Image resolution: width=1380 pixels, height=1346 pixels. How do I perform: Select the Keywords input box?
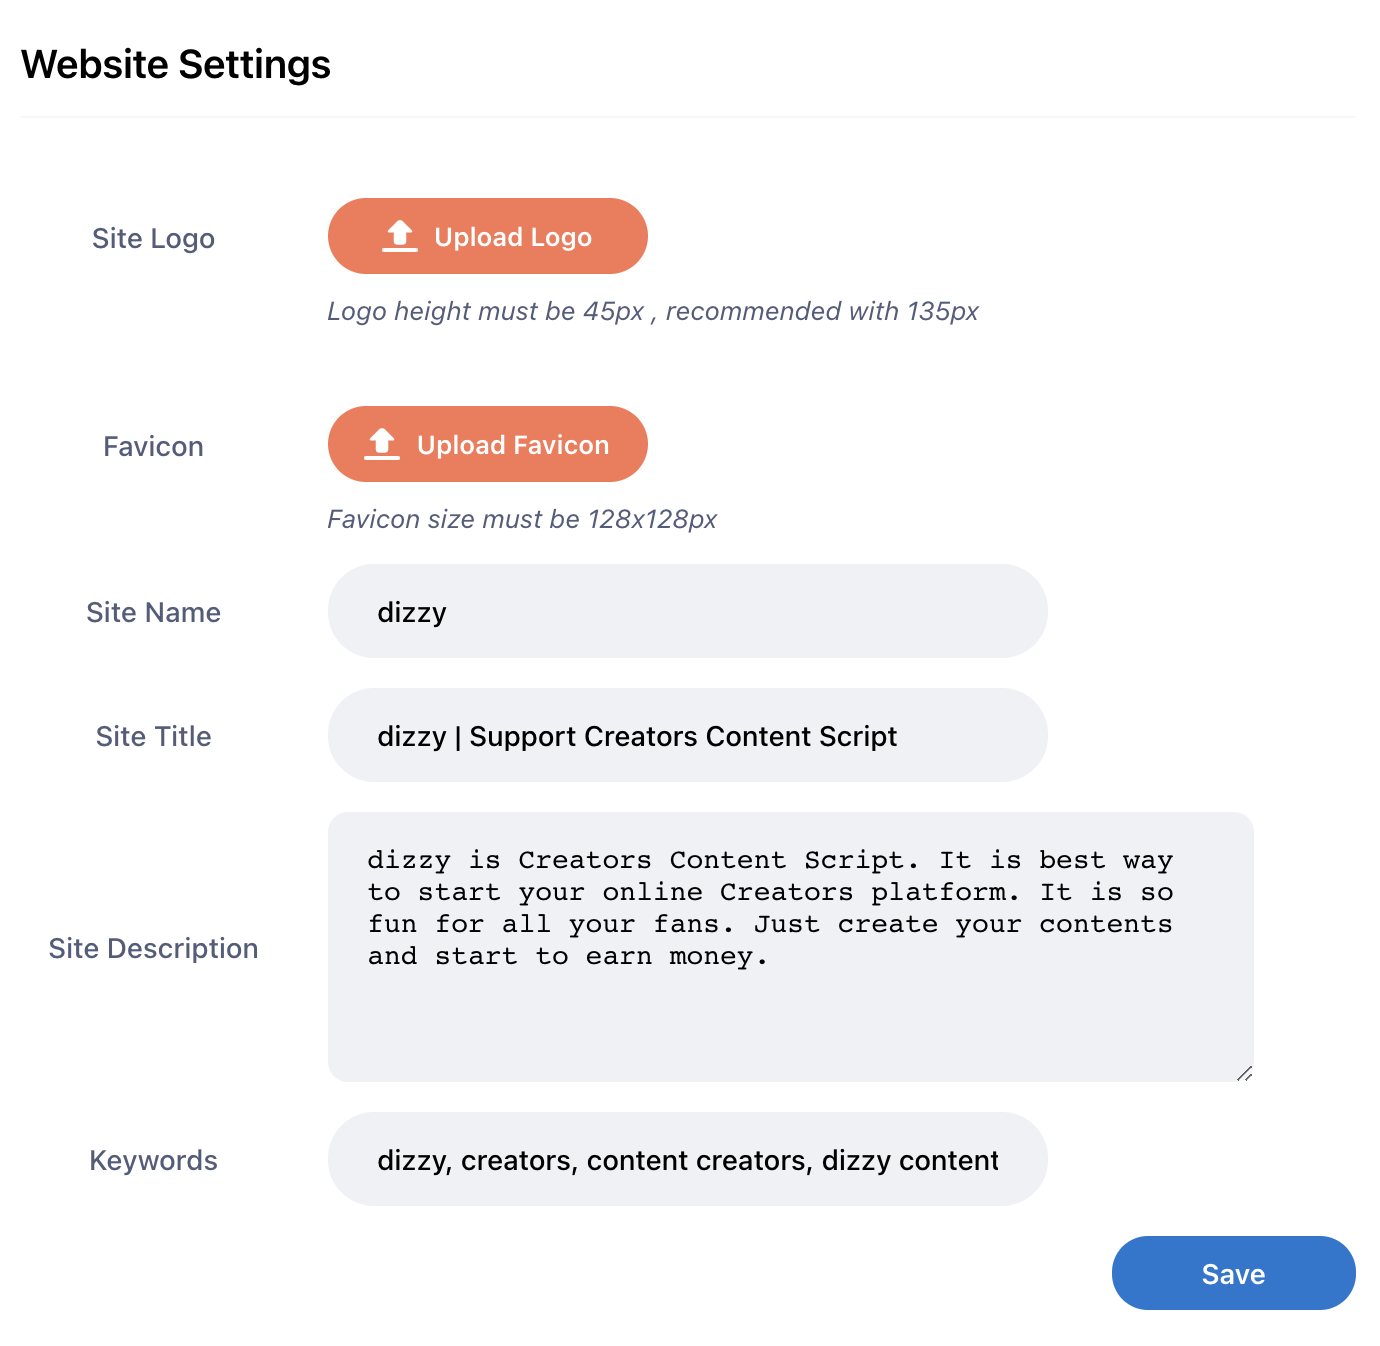click(x=687, y=1159)
